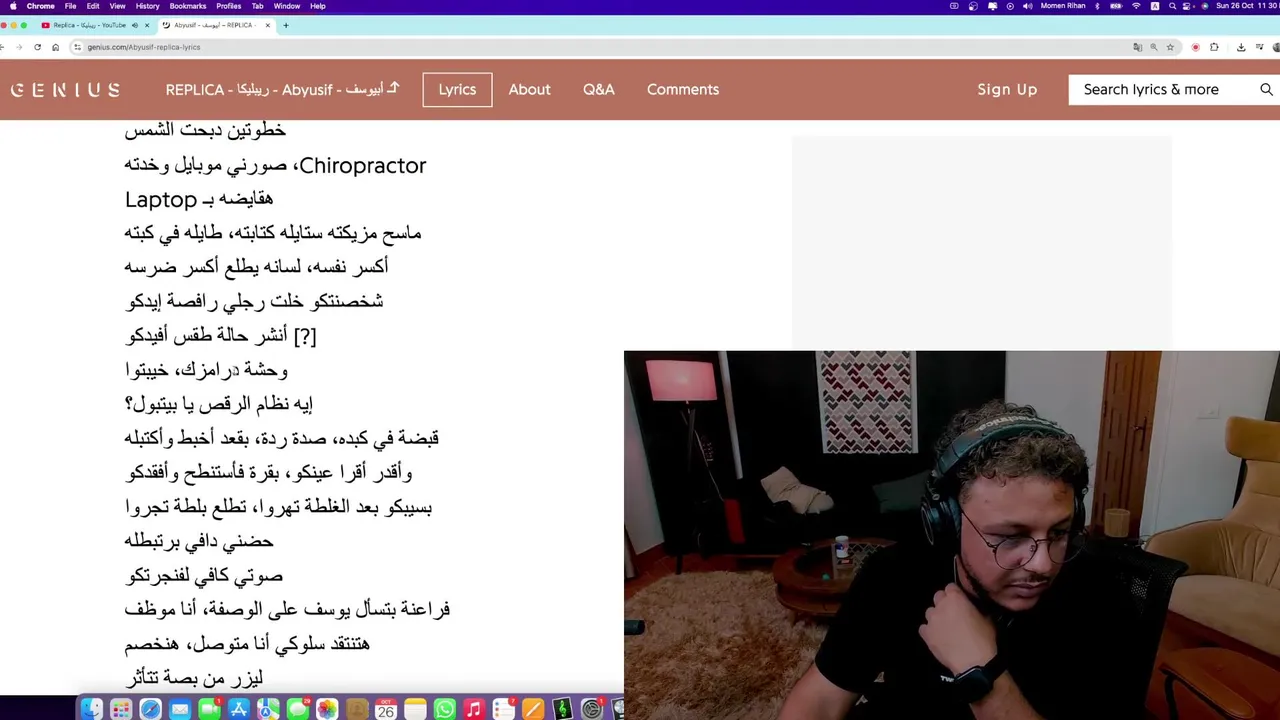Click the Spotlight search icon in menu bar
This screenshot has height=720, width=1280.
1172,6
